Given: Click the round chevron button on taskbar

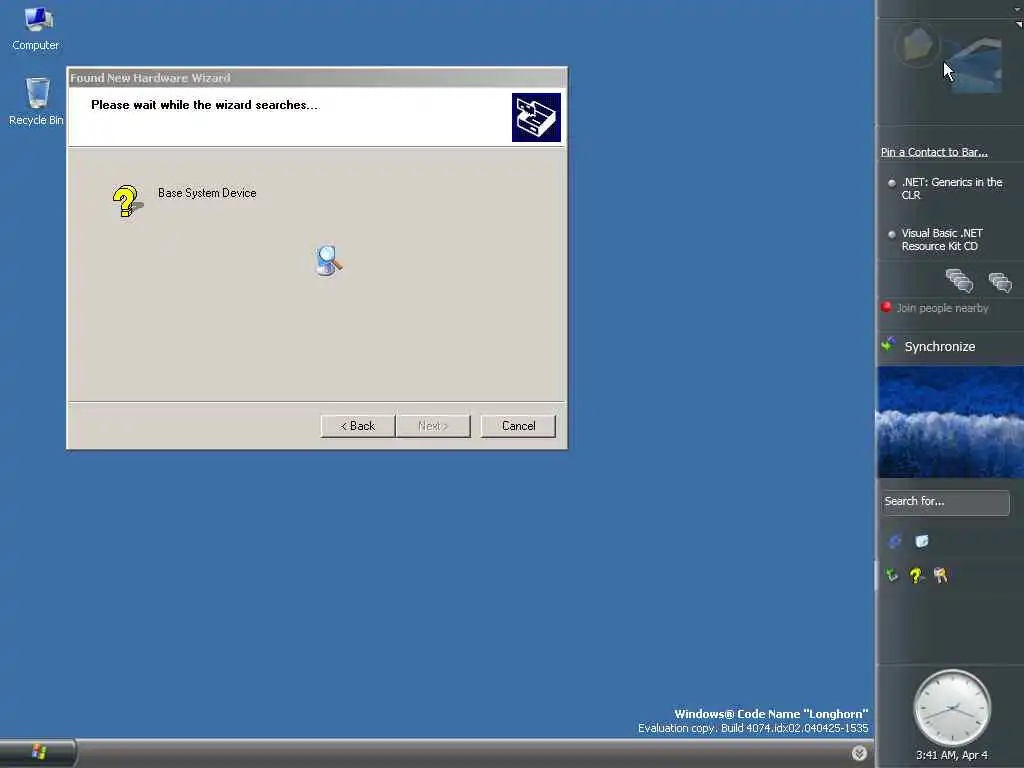Looking at the screenshot, I should [x=859, y=753].
